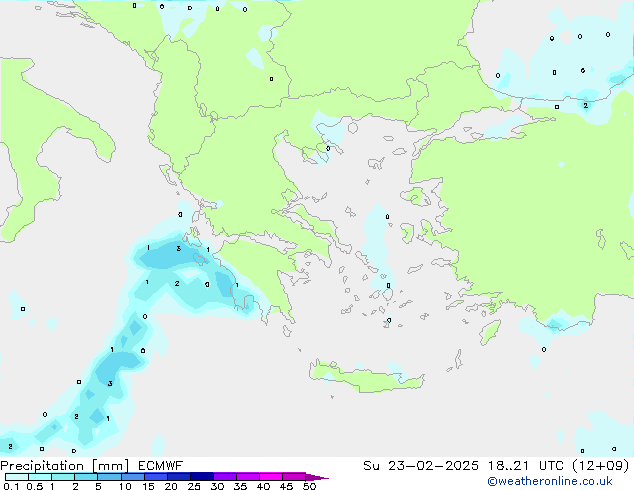Click the 45–50 mm legend color swatch
The image size is (634, 490).
(x=294, y=477)
